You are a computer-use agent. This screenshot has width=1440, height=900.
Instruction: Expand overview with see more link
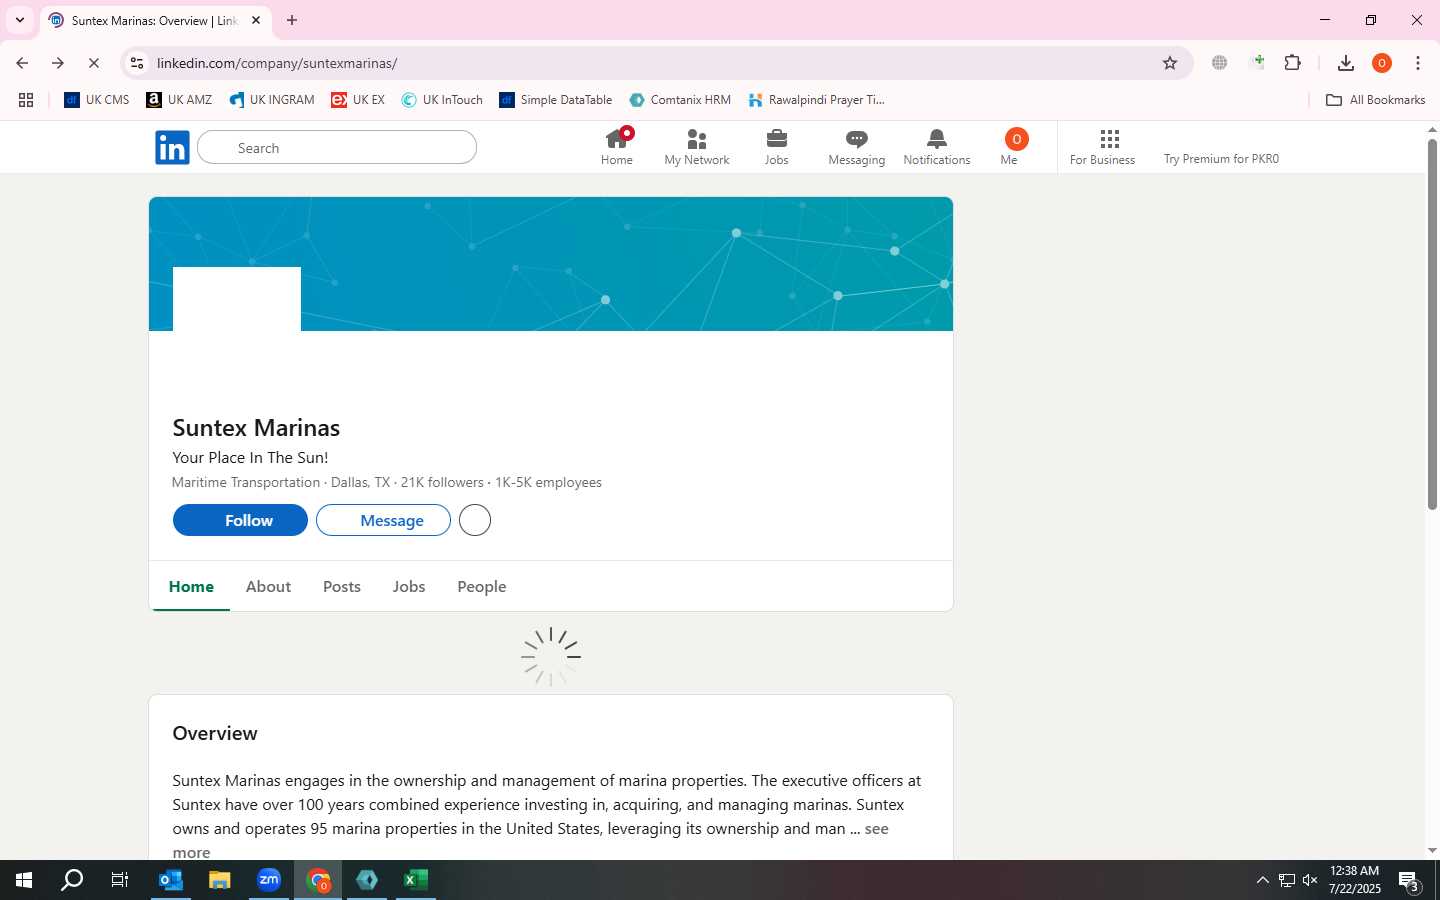click(x=877, y=829)
